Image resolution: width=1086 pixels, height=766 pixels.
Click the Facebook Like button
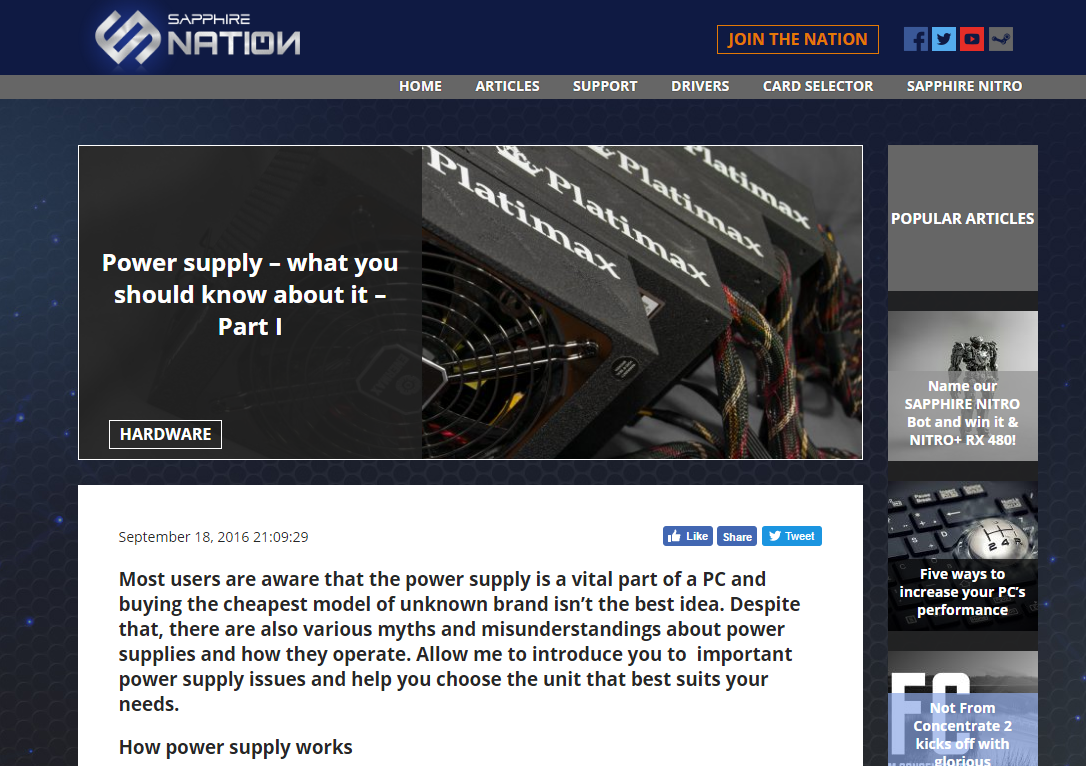tap(687, 536)
